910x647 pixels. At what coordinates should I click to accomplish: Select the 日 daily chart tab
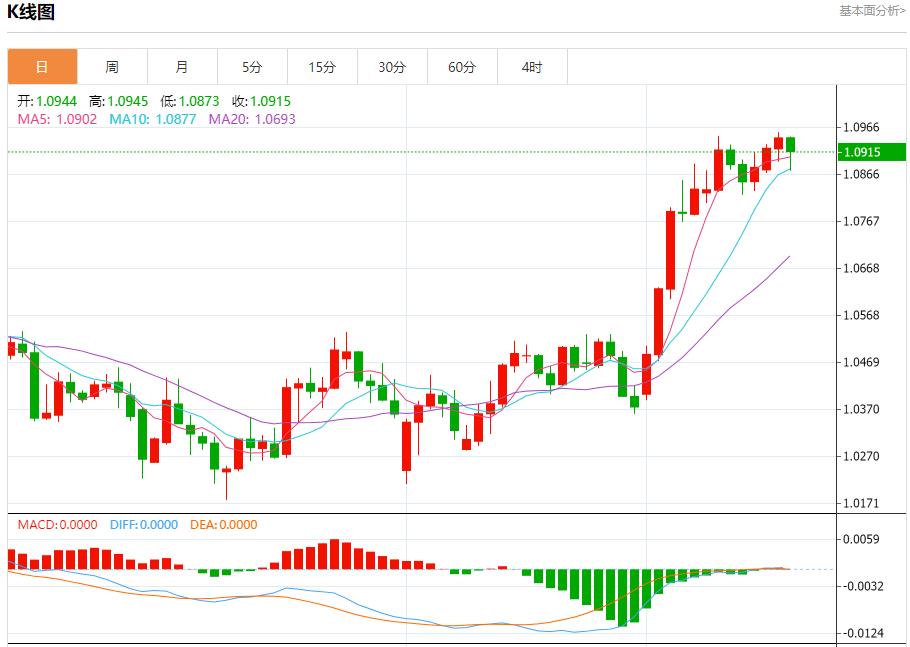[42, 67]
